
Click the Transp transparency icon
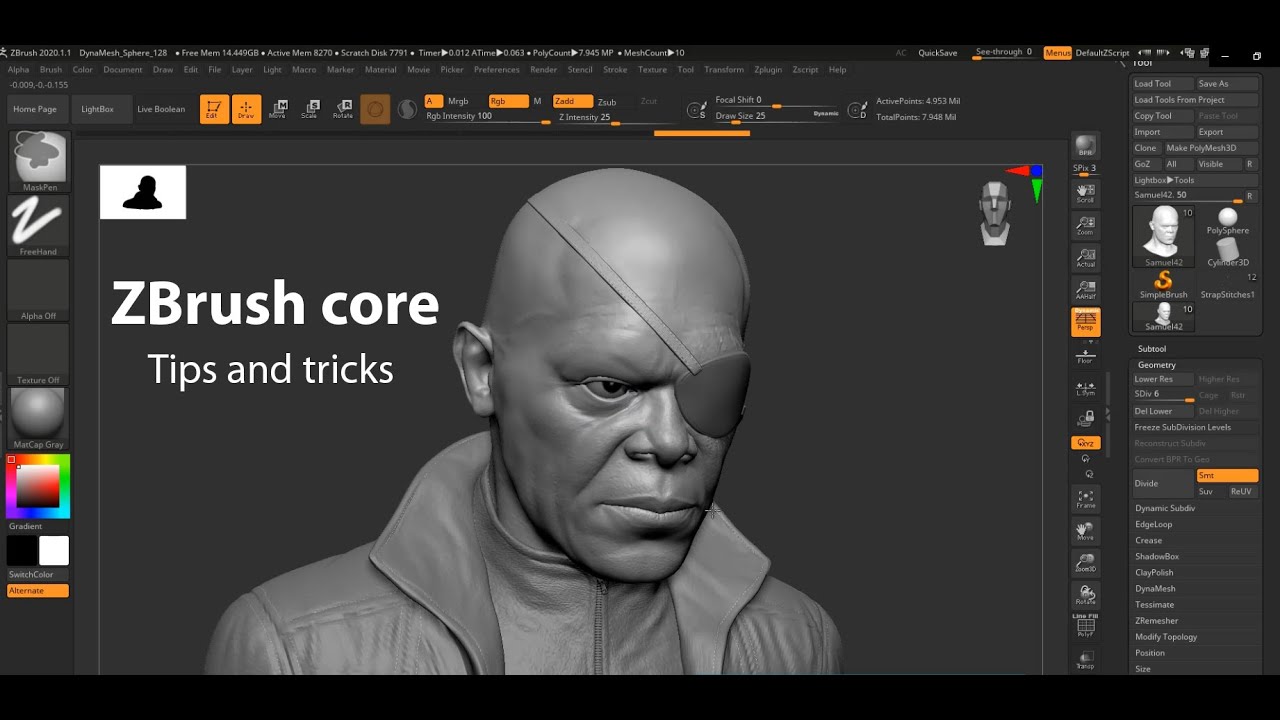click(1085, 658)
